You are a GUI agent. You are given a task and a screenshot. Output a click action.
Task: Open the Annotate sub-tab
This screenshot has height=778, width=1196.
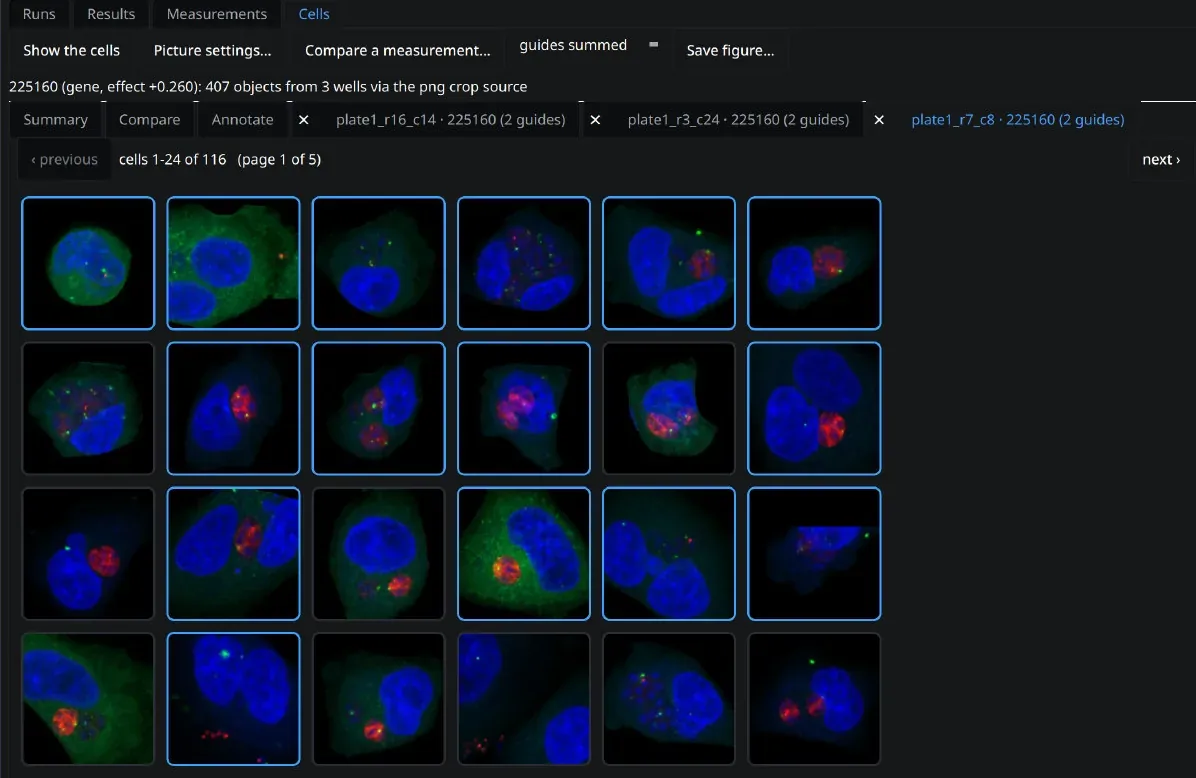click(x=243, y=120)
